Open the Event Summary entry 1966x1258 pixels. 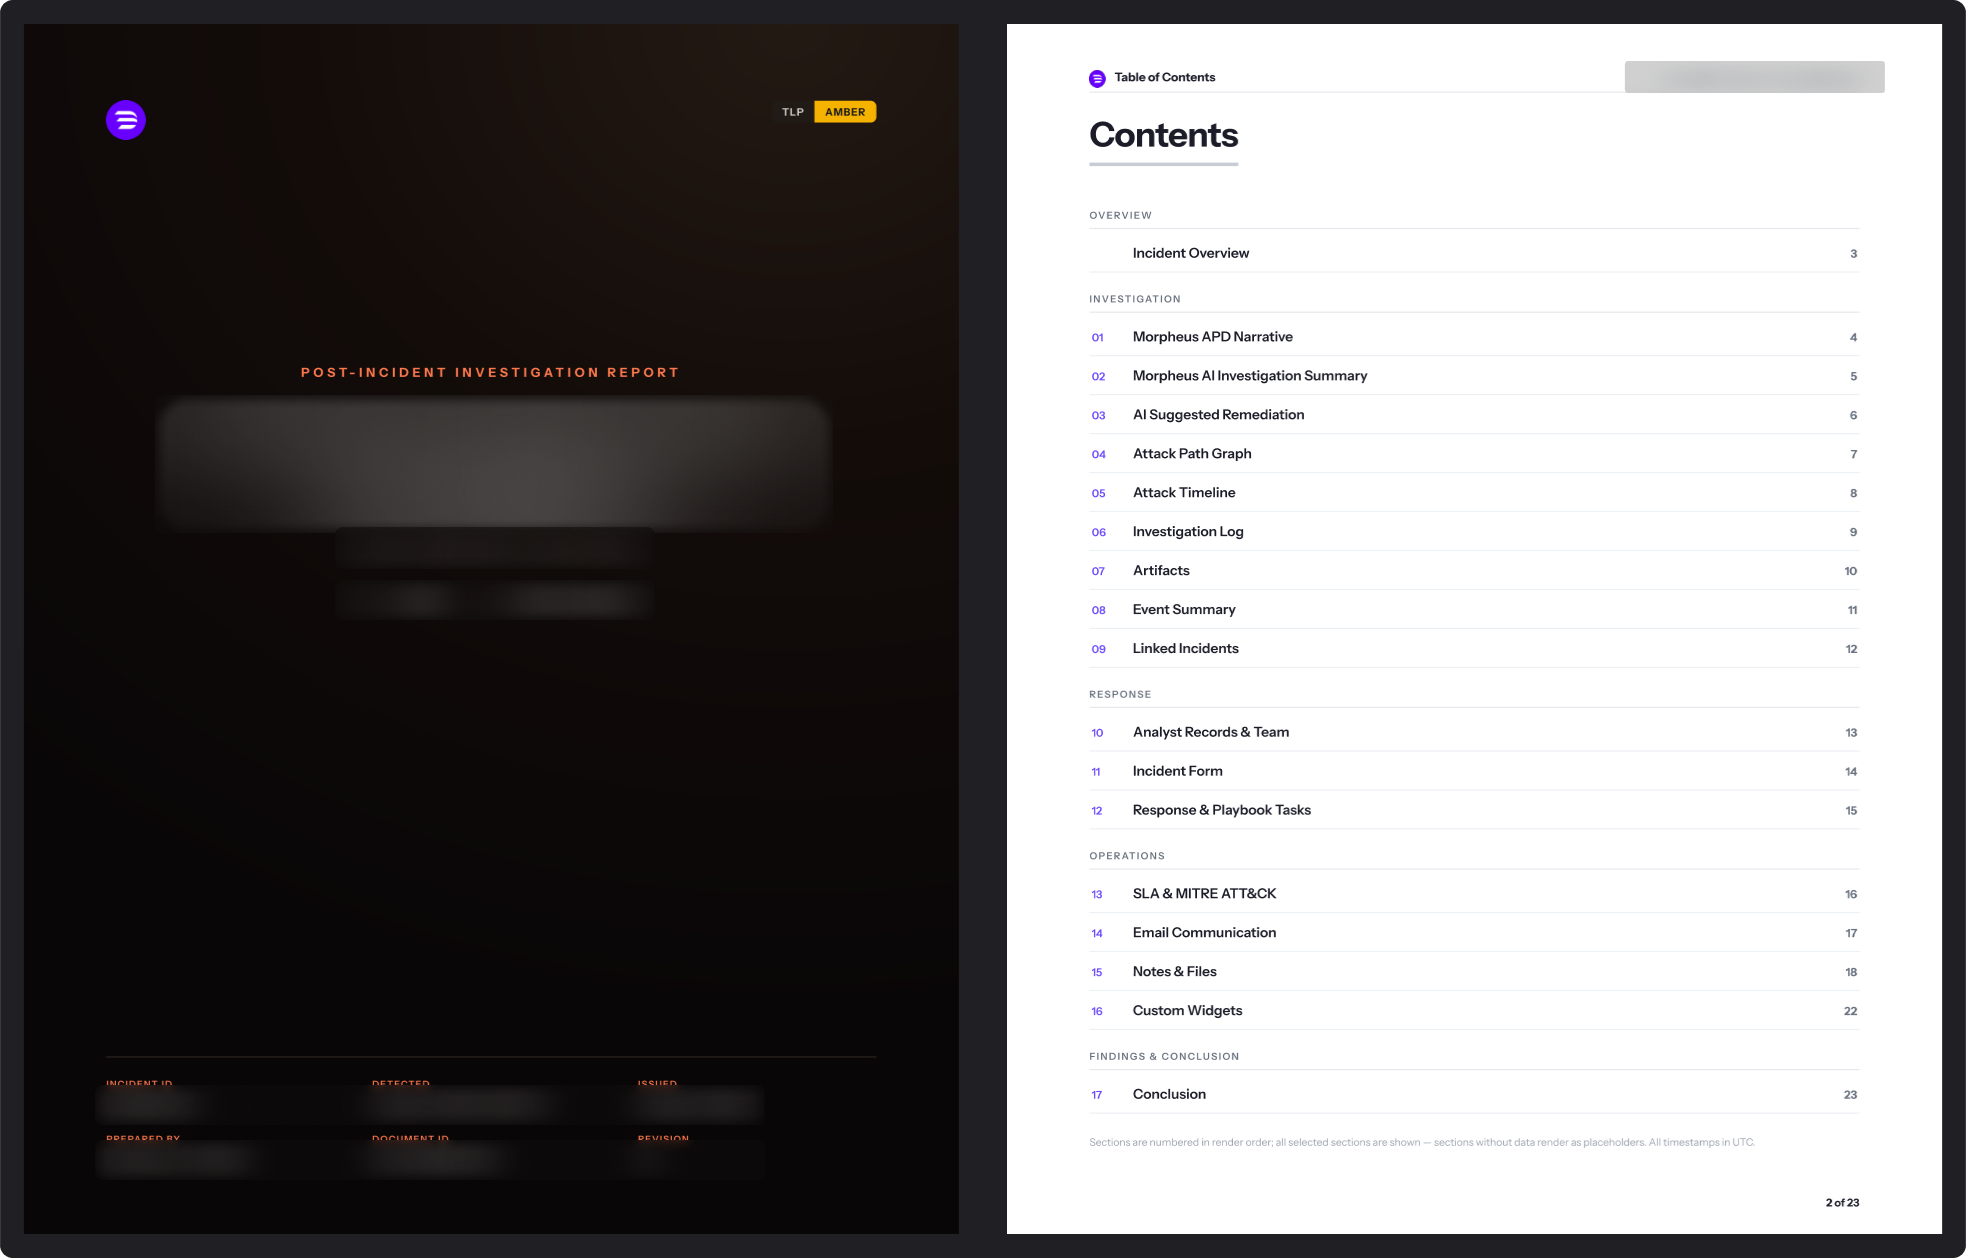pyautogui.click(x=1474, y=610)
